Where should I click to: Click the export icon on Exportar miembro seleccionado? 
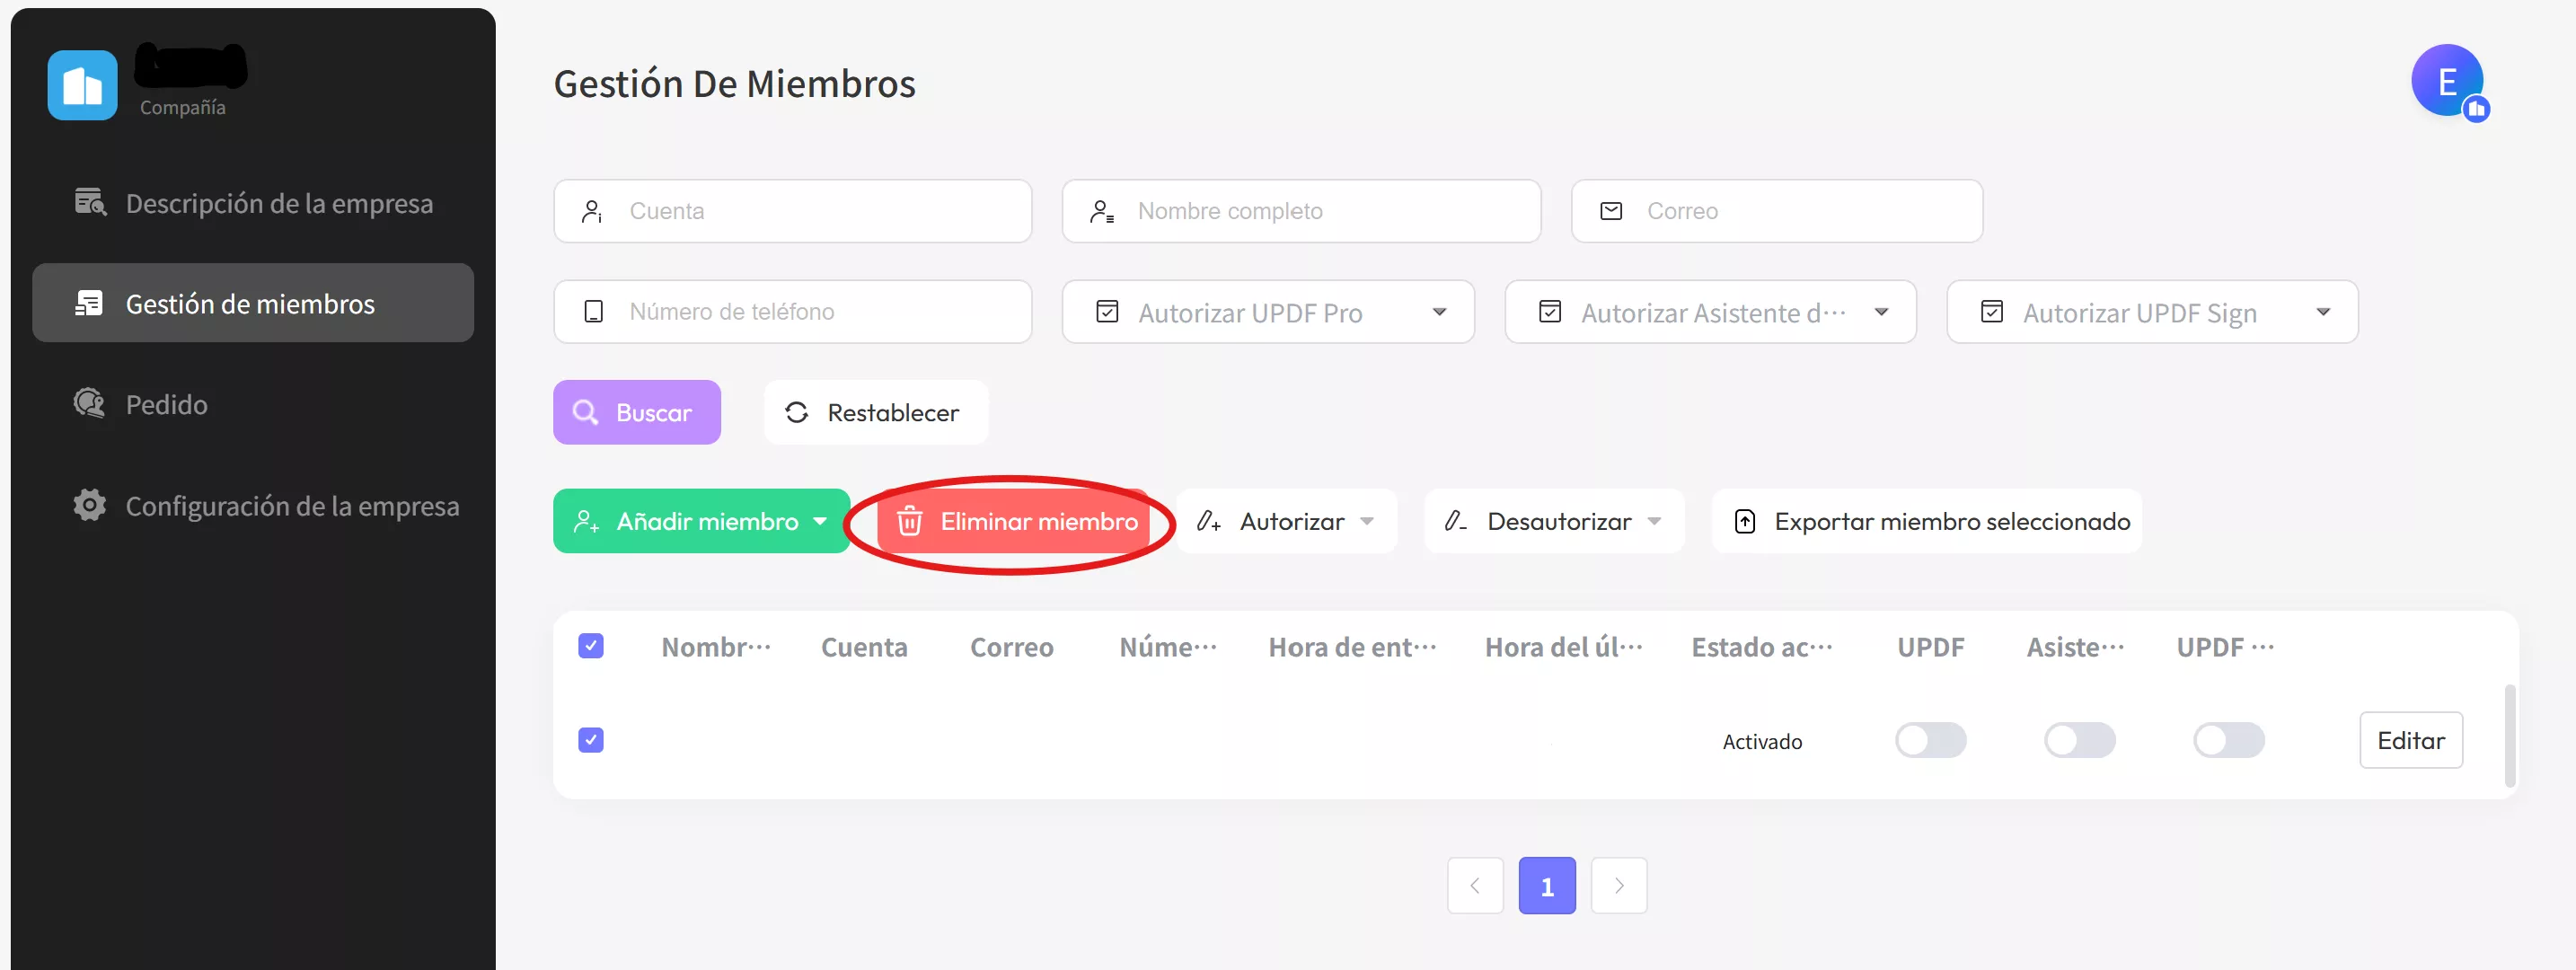tap(1745, 521)
